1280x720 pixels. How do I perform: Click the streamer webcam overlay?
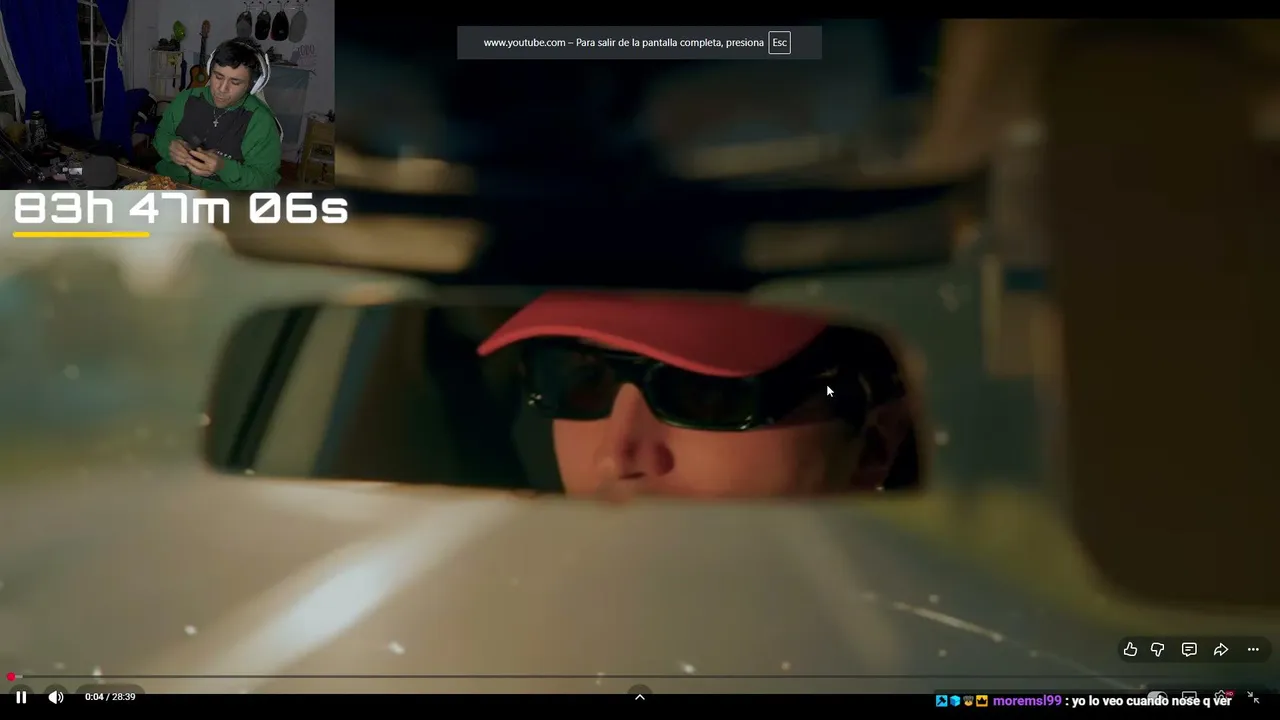(167, 95)
